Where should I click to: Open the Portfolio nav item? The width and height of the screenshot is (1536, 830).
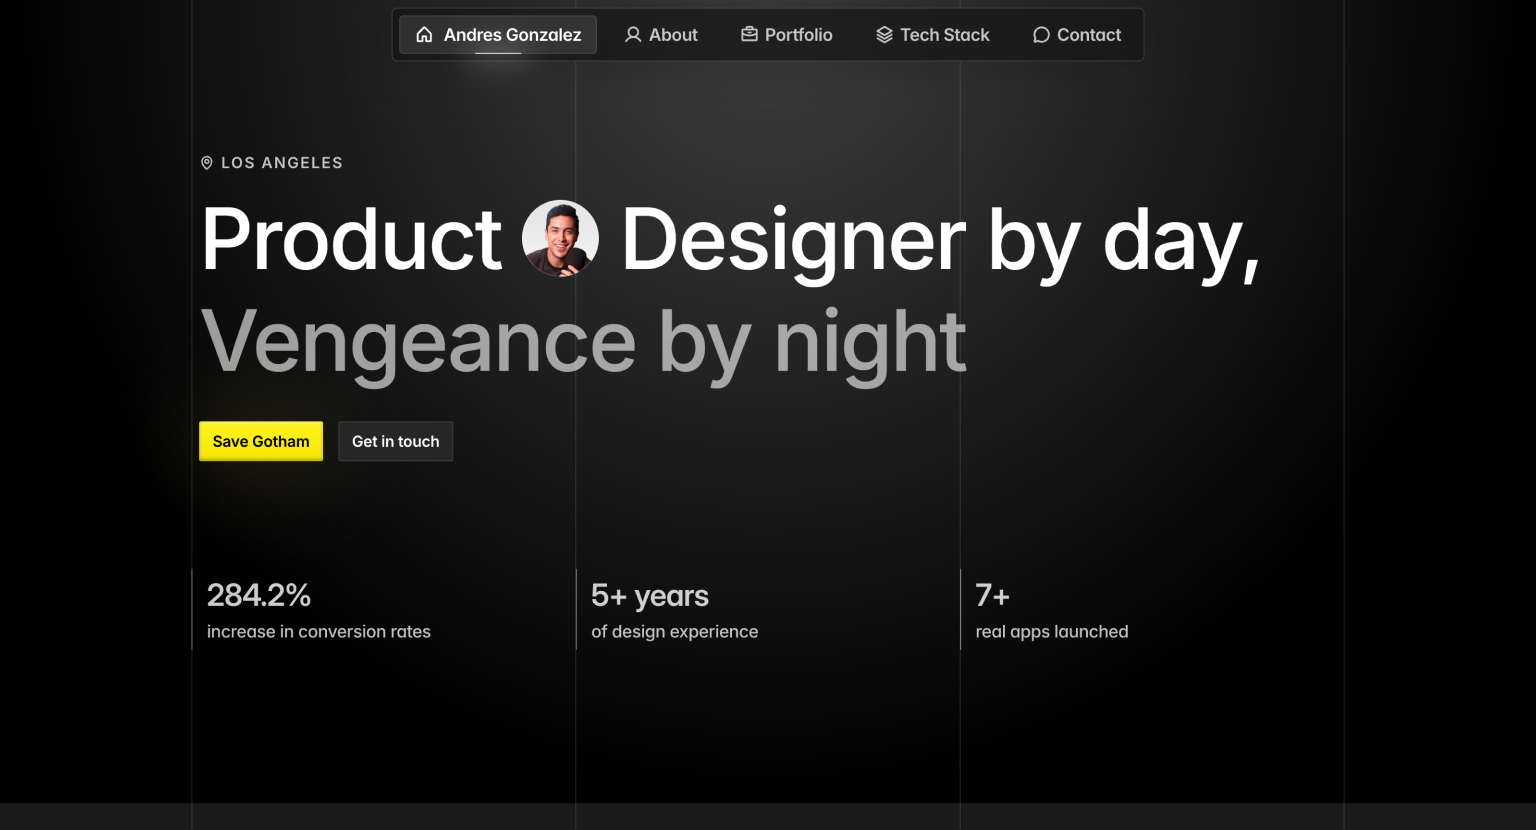tap(787, 35)
